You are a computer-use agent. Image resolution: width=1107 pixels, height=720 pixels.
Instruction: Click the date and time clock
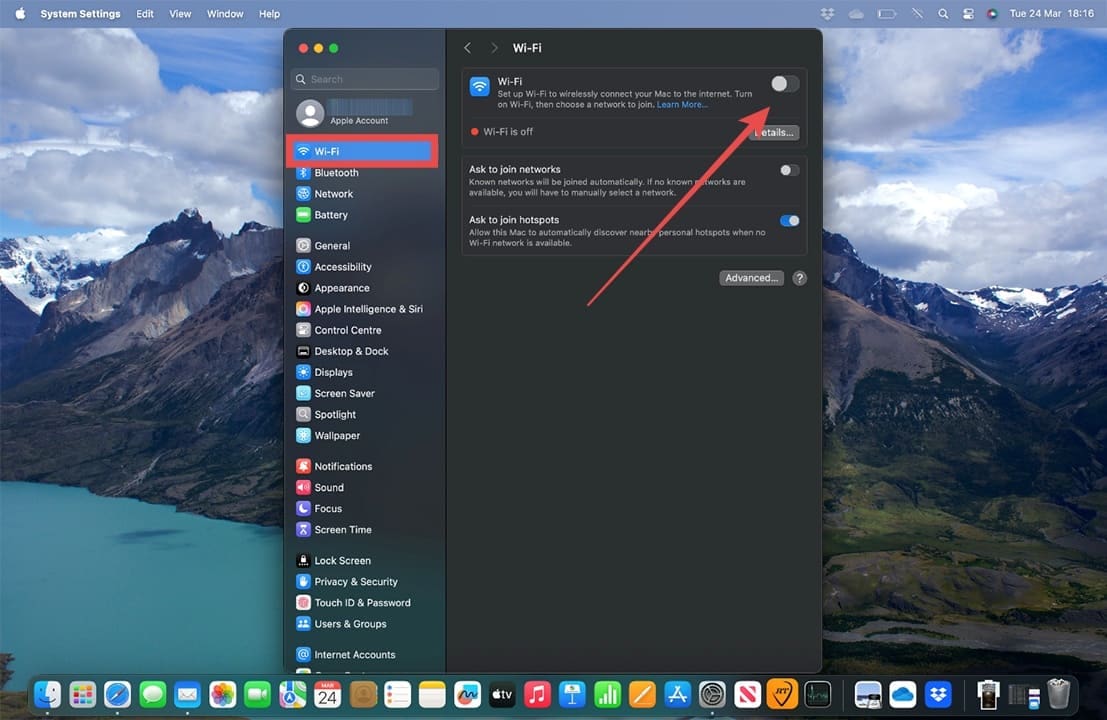point(1051,13)
